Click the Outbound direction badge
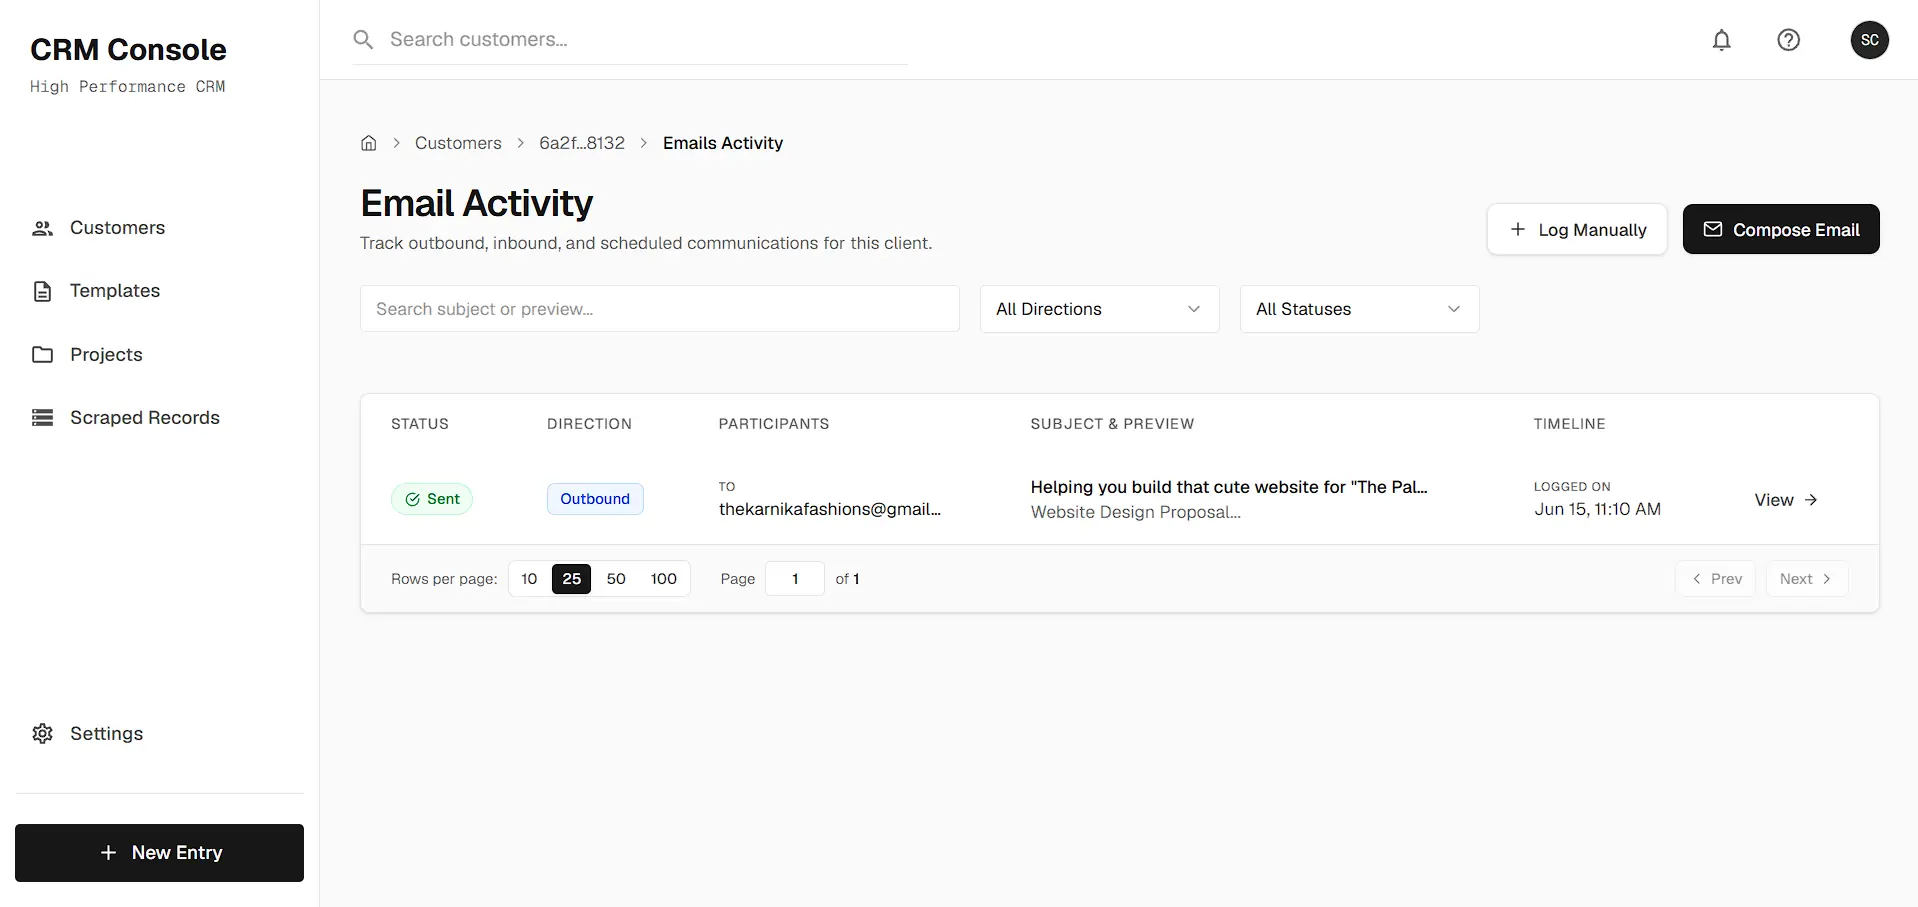The height and width of the screenshot is (907, 1918). tap(595, 499)
